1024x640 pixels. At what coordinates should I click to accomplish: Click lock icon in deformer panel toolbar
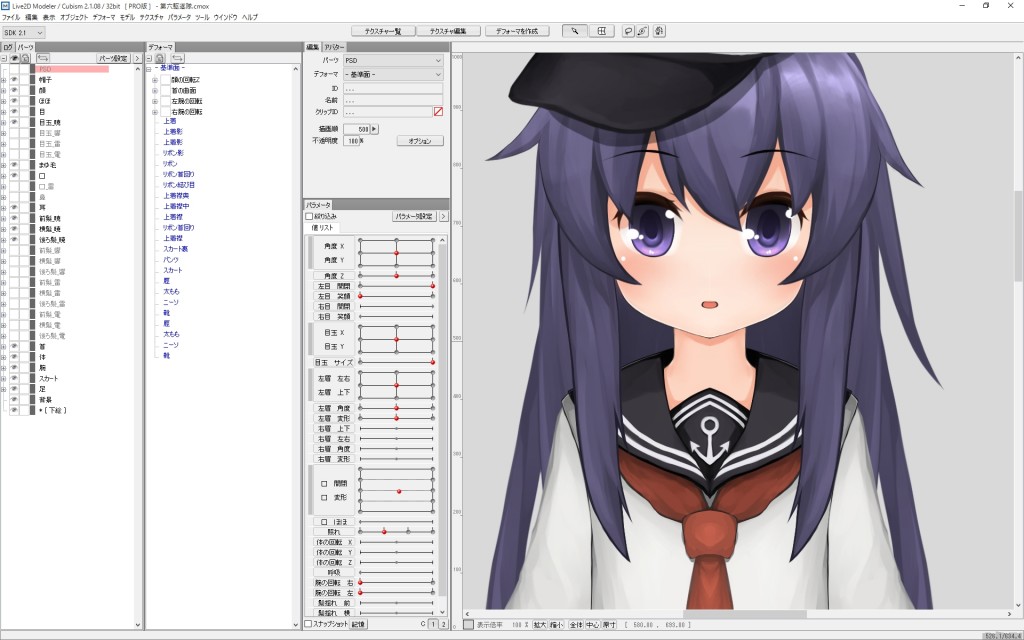point(159,58)
